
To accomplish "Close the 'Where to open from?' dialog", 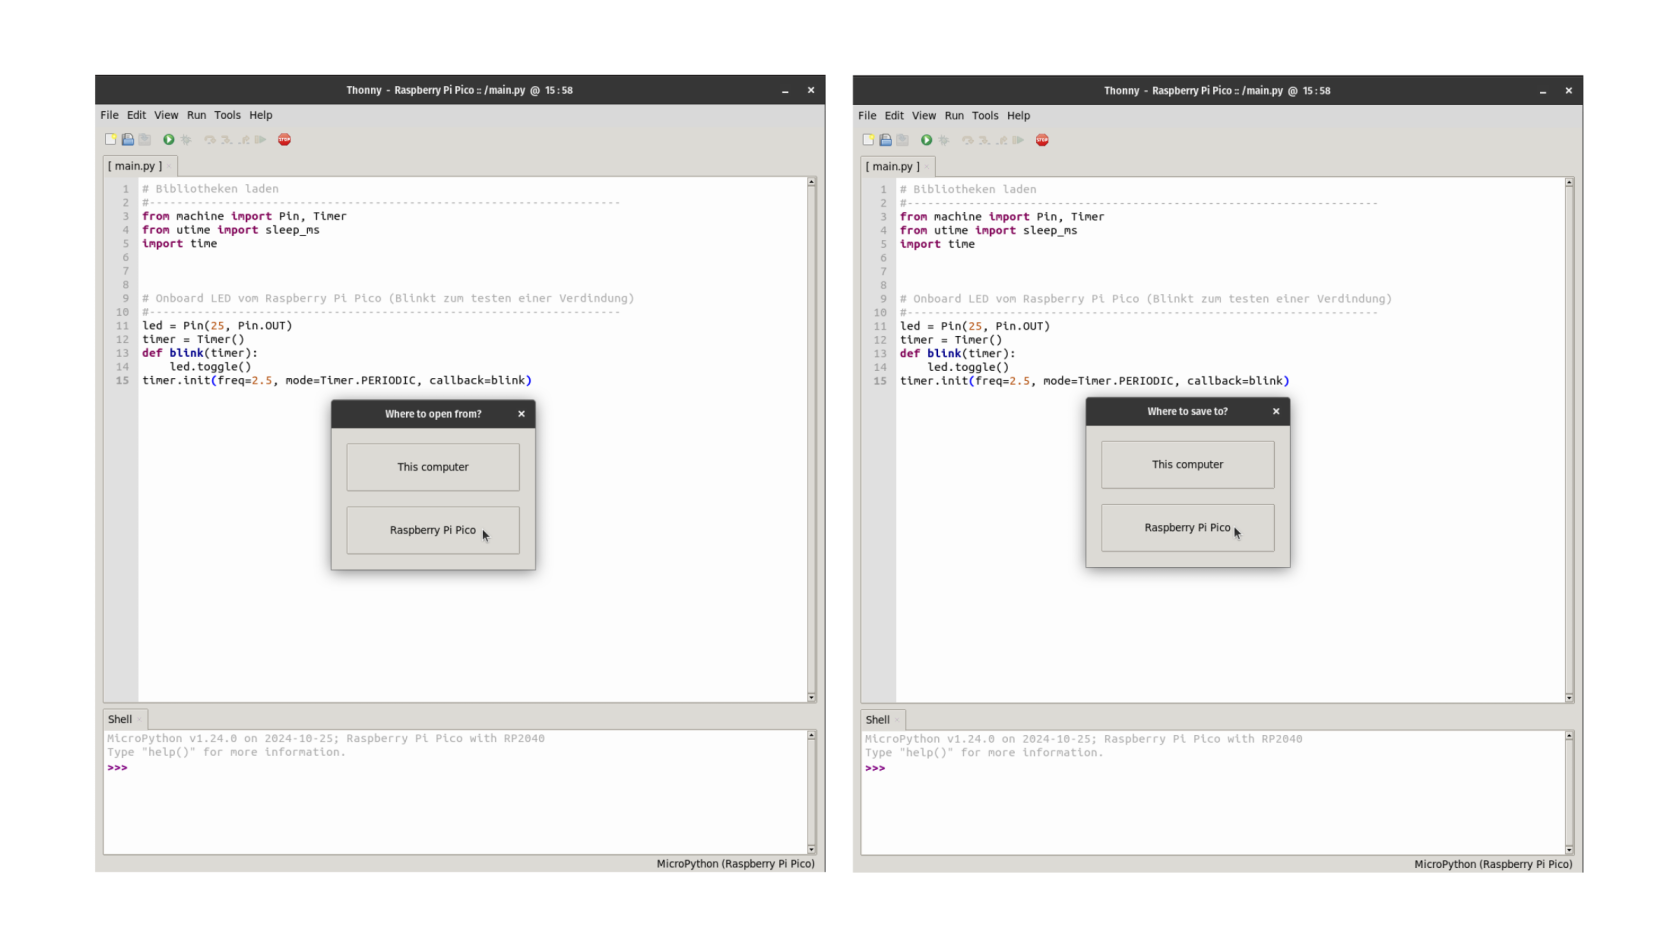I will [521, 414].
